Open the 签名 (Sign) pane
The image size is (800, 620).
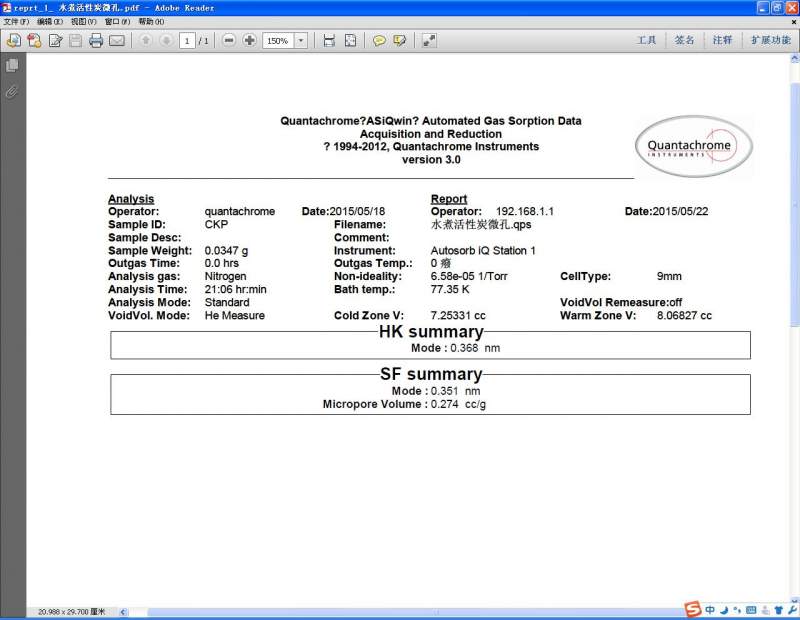pos(684,40)
